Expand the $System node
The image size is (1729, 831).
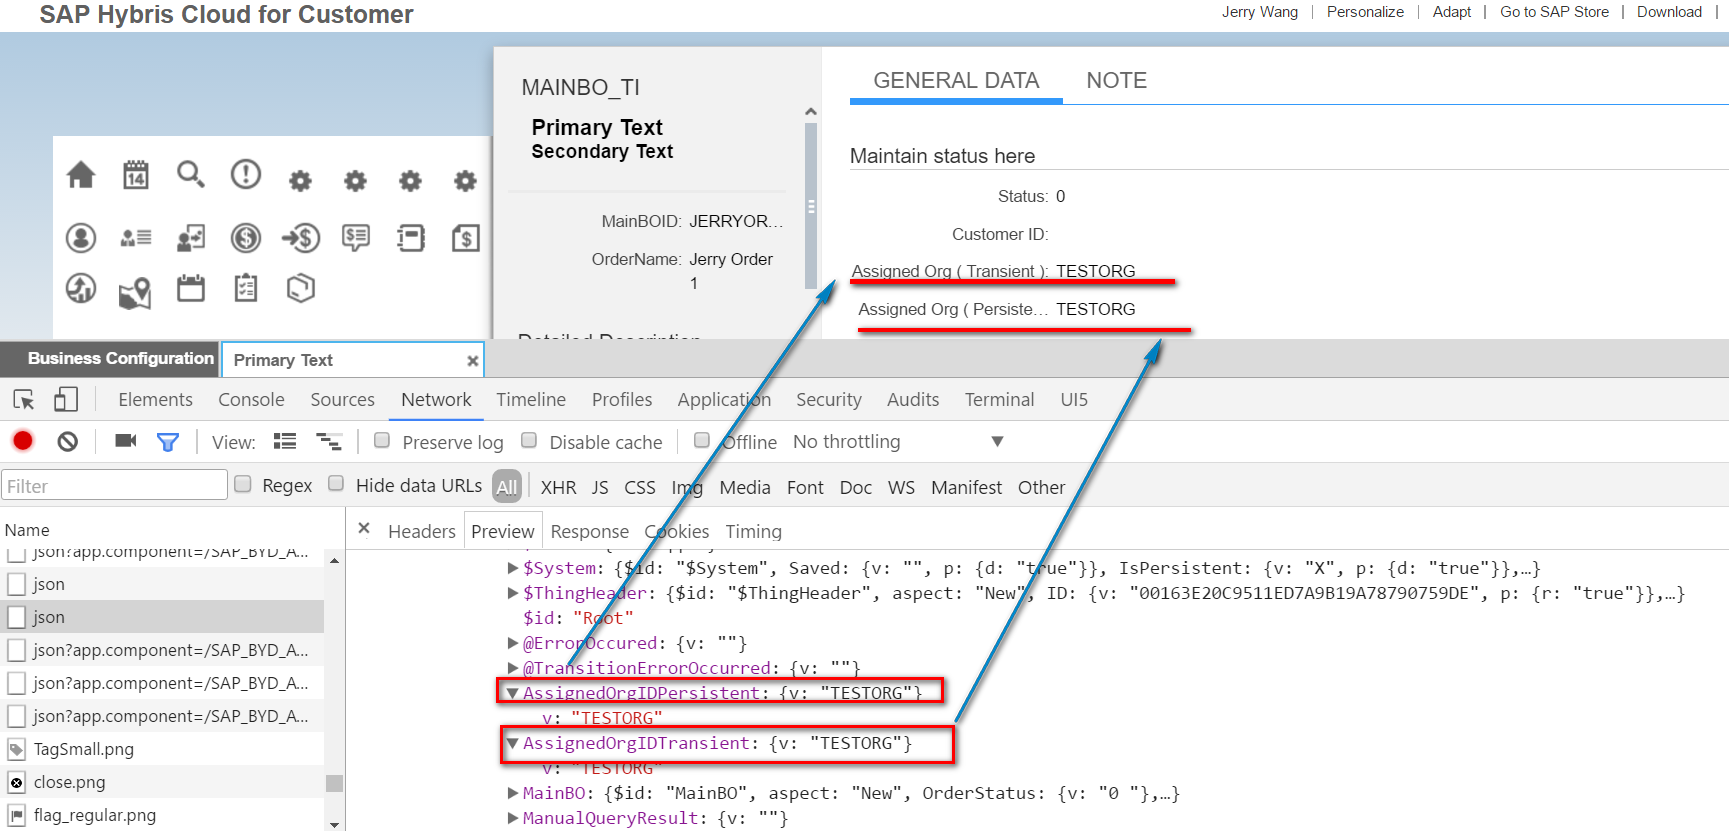click(x=513, y=568)
